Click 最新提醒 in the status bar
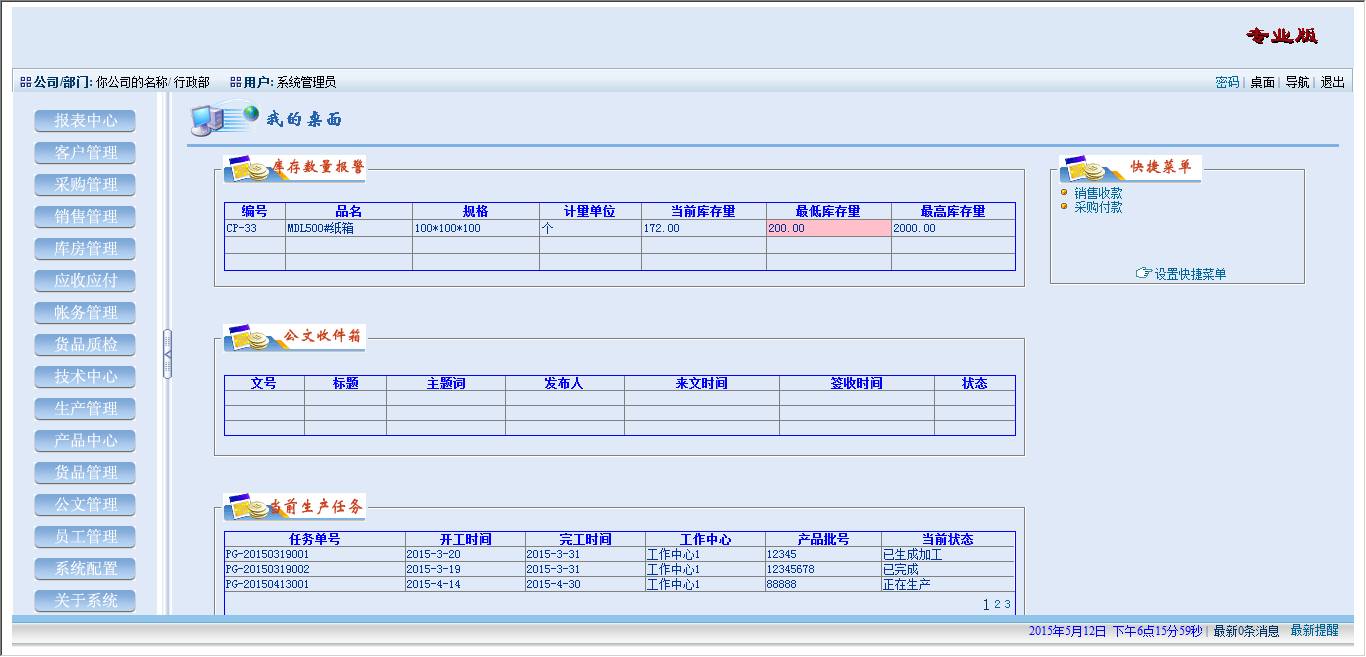The width and height of the screenshot is (1366, 657). click(x=1314, y=631)
